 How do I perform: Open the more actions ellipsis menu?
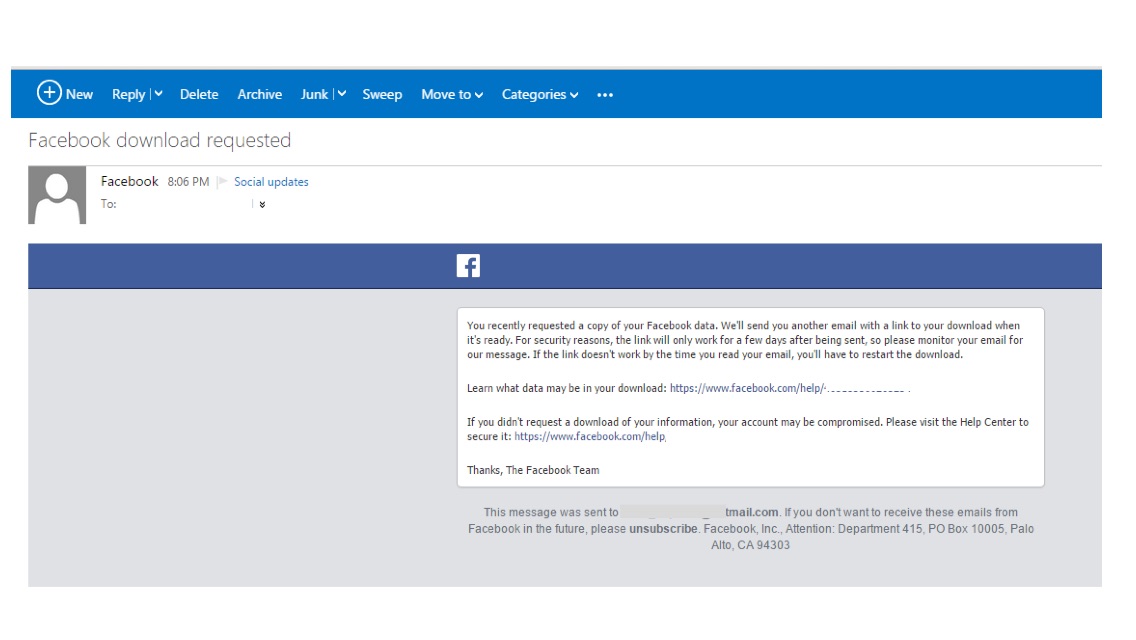coord(605,95)
